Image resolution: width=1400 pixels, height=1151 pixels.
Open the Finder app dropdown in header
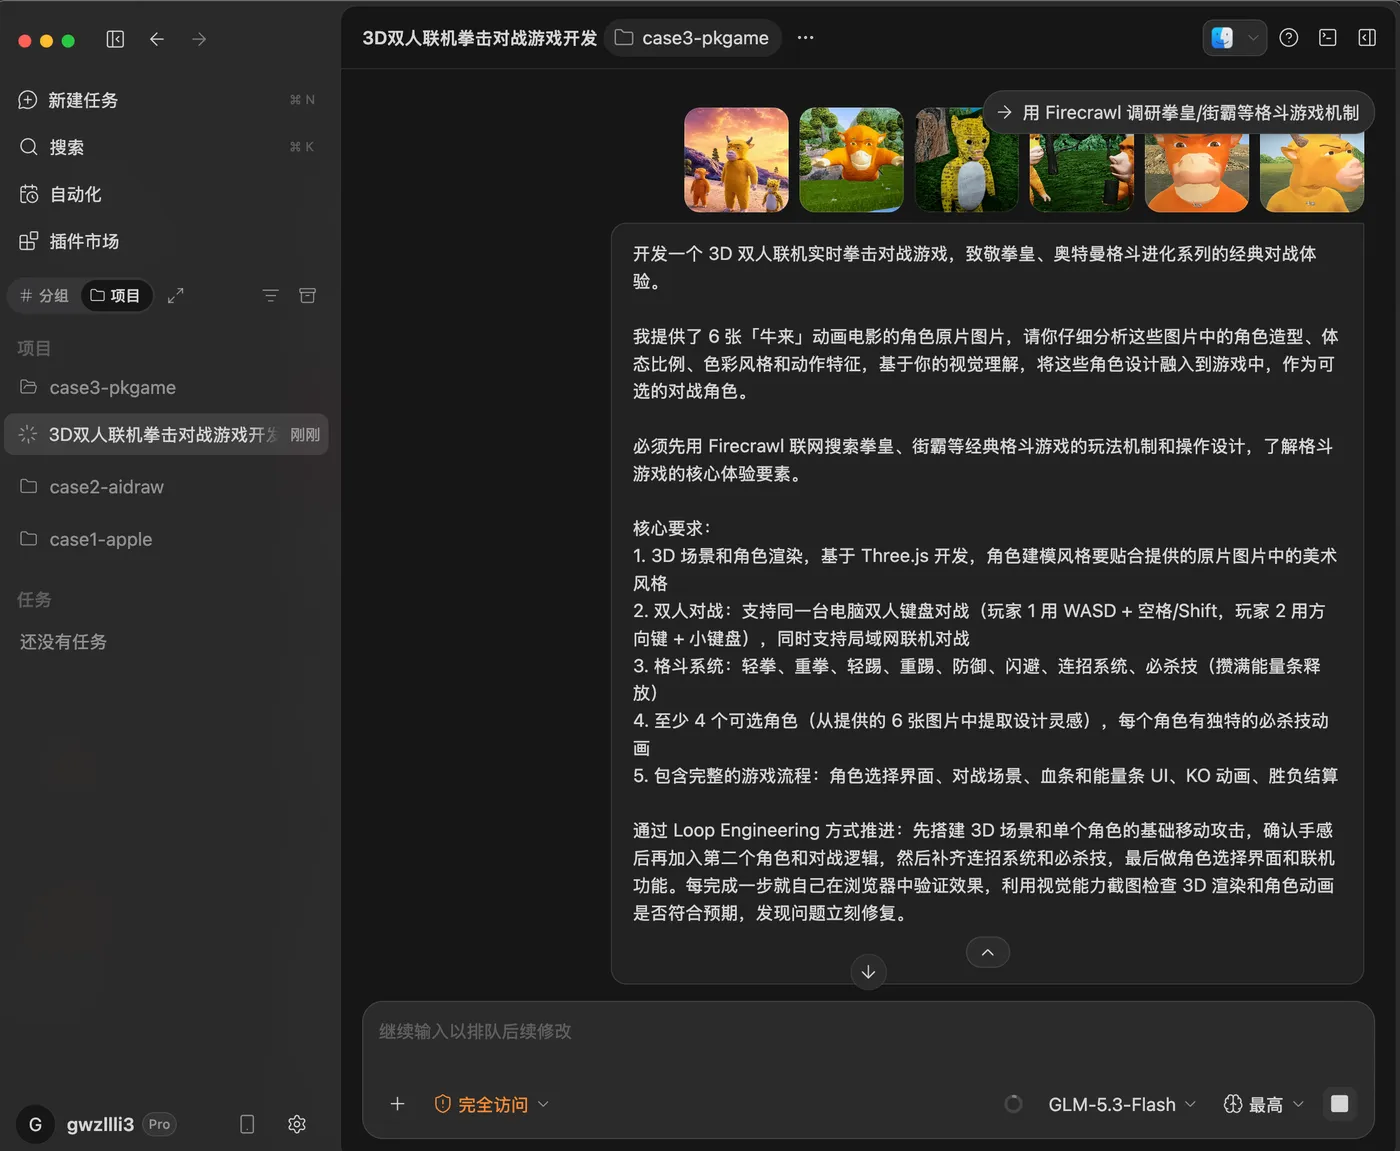pyautogui.click(x=1234, y=38)
